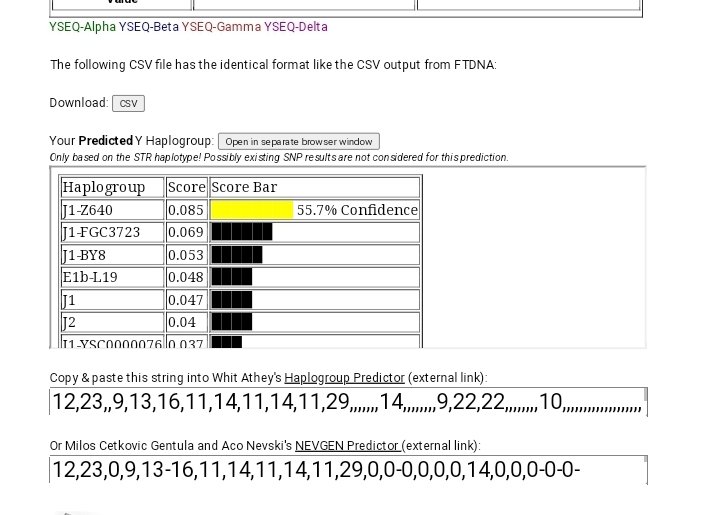
Task: Select the J1-Z640 haplogroup cell
Action: tap(112, 210)
